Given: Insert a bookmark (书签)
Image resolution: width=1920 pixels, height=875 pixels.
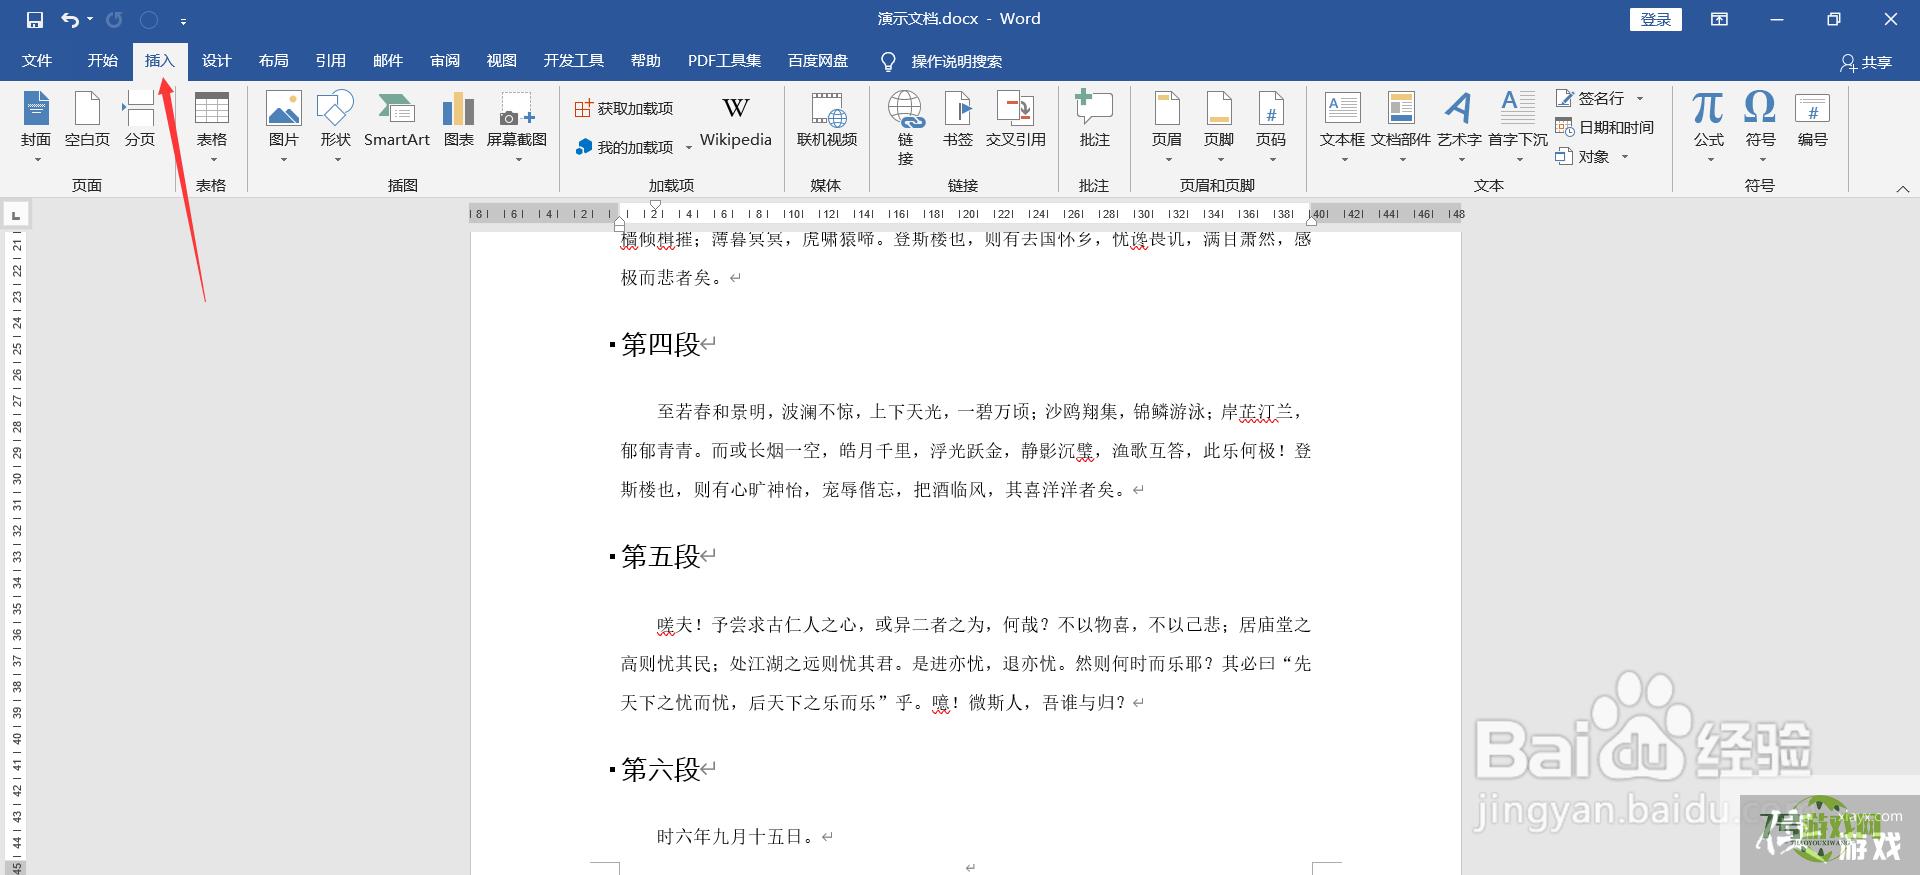Looking at the screenshot, I should pos(958,120).
